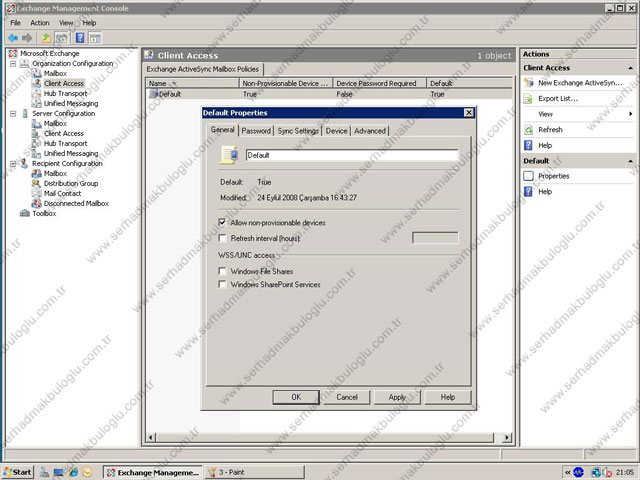Click the policy name field containing Default
The image size is (640, 480).
[352, 155]
